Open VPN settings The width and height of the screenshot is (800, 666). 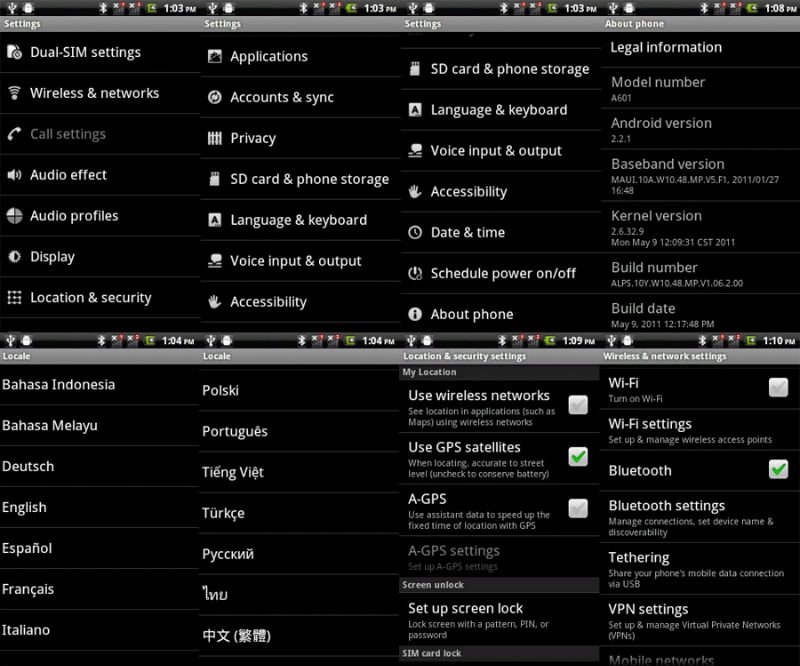(648, 609)
